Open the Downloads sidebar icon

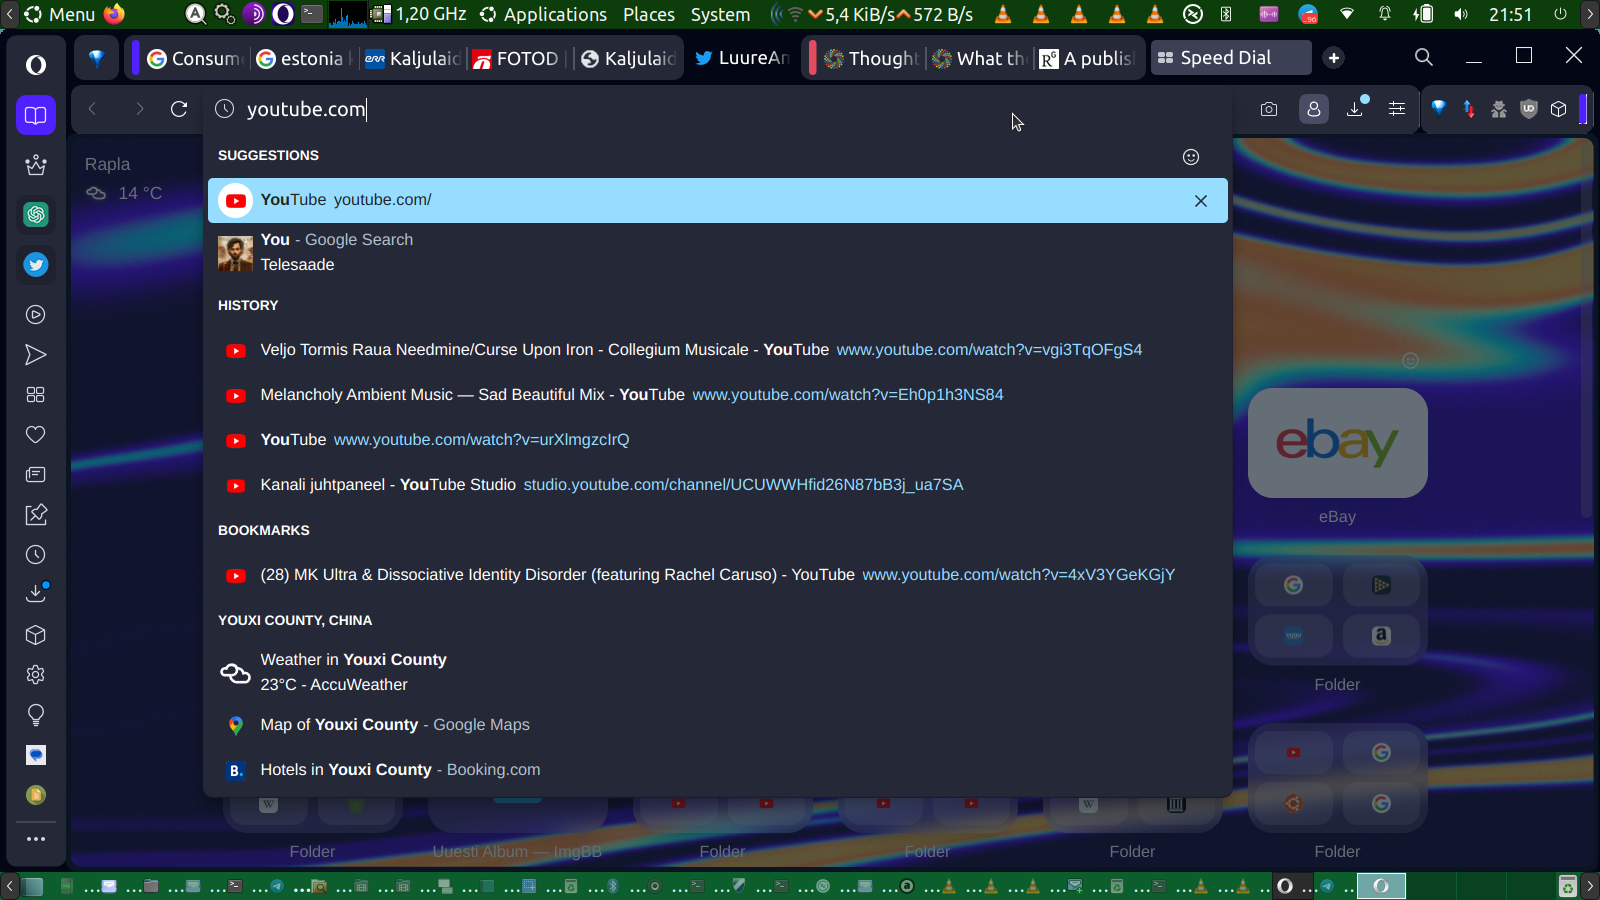coord(36,593)
